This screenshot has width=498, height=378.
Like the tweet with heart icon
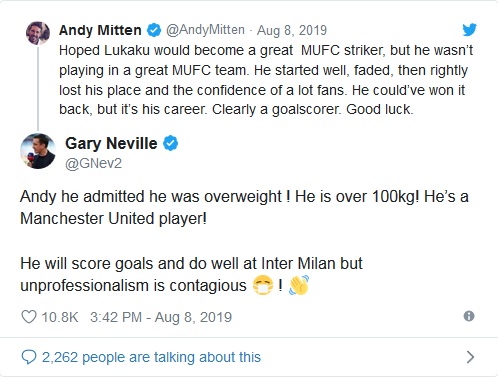(29, 317)
